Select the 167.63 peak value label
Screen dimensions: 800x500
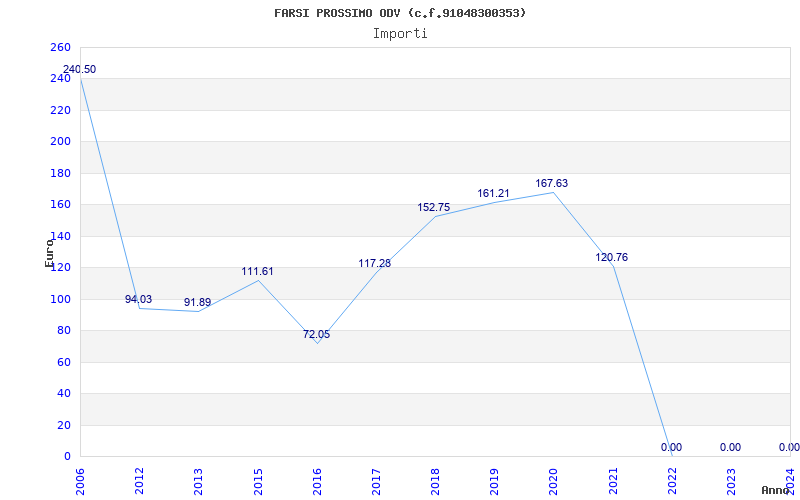click(x=552, y=183)
